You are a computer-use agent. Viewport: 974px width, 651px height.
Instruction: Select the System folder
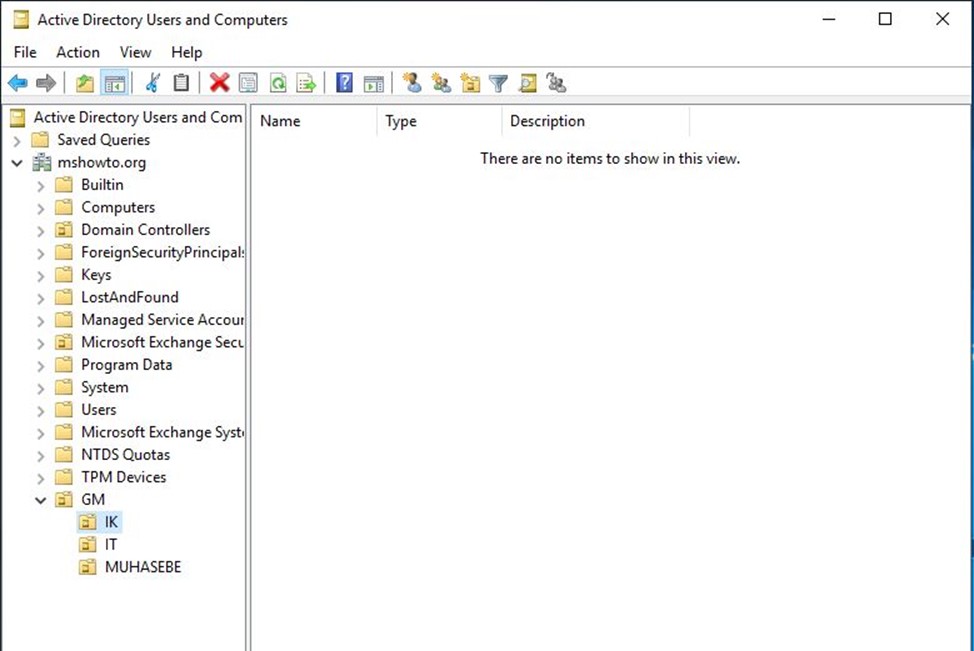[x=104, y=387]
